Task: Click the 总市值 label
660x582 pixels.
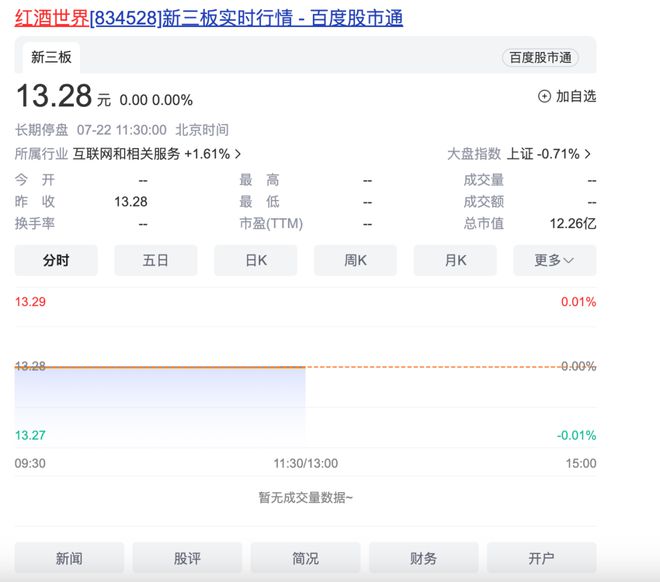Action: (x=484, y=223)
